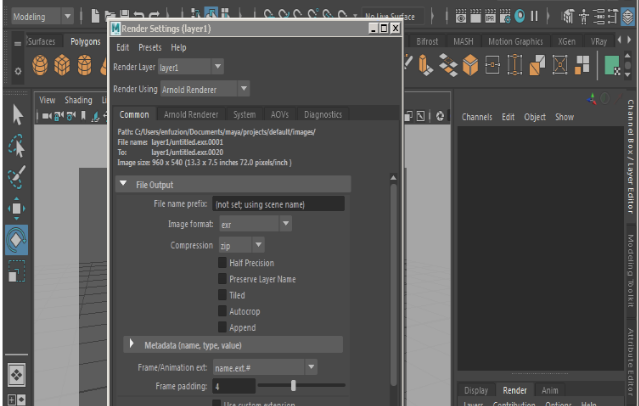
Task: Click the Frame padding value field
Action: [x=234, y=386]
